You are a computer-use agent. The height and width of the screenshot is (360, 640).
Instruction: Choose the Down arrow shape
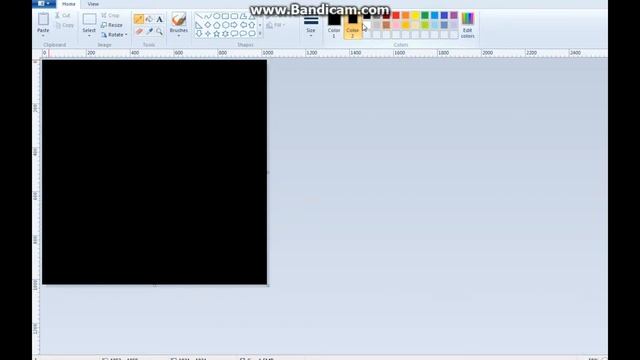[199, 34]
